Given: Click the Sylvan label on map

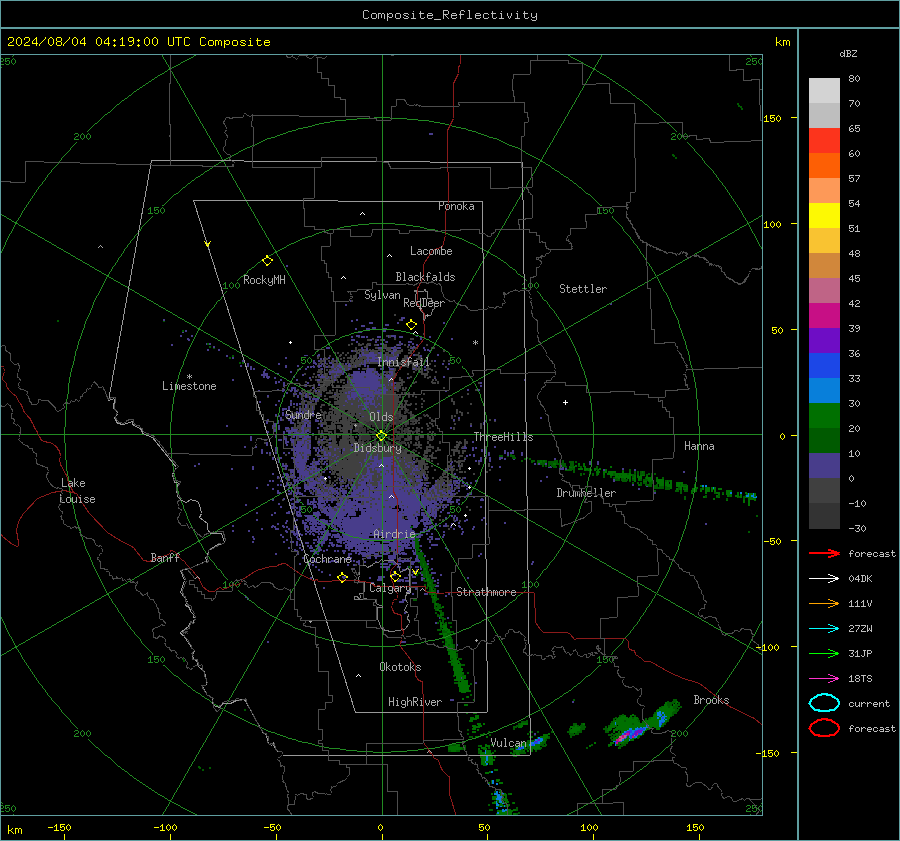Looking at the screenshot, I should (382, 295).
